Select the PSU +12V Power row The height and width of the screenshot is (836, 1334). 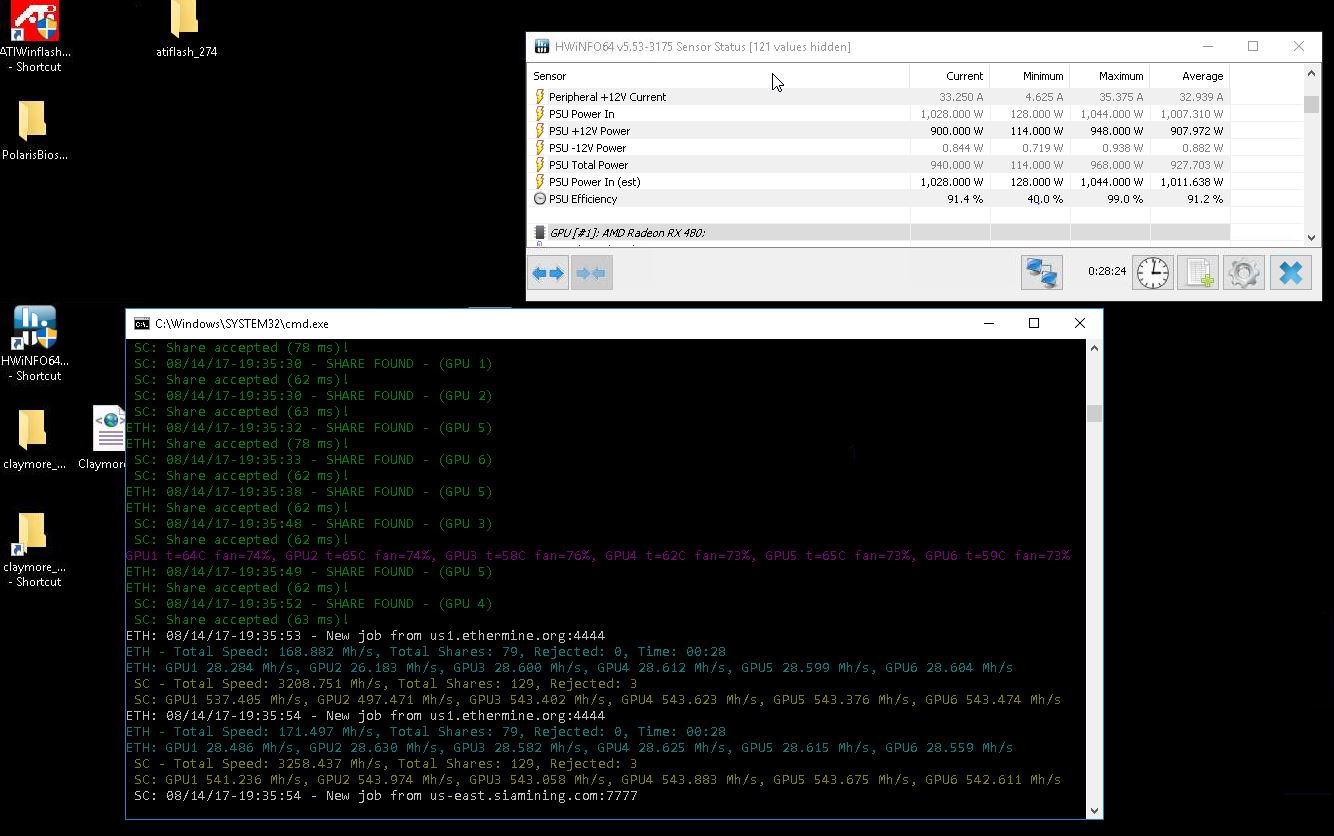click(880, 131)
